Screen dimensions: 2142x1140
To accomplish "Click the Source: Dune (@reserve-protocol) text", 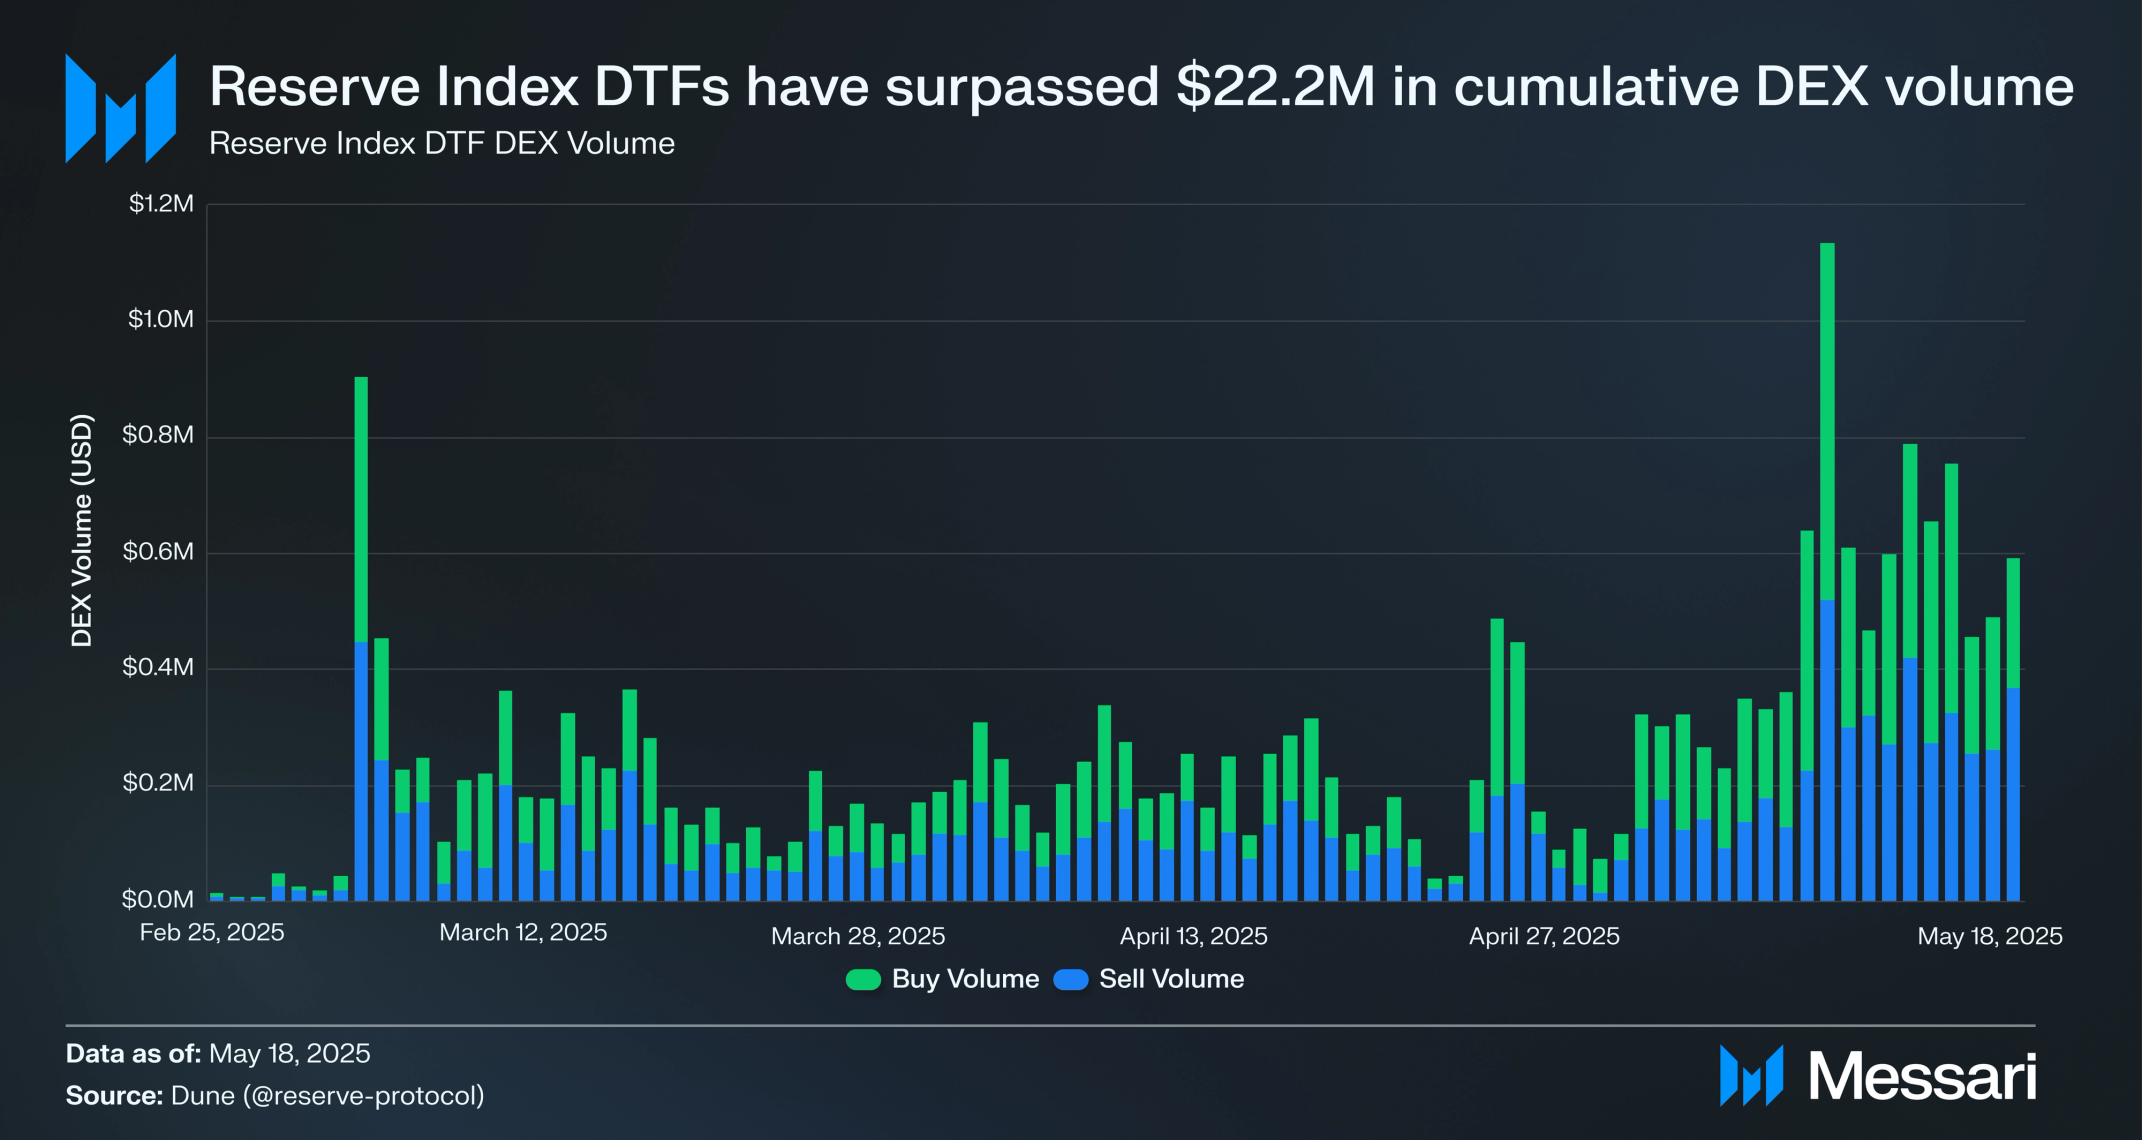I will pyautogui.click(x=275, y=1097).
